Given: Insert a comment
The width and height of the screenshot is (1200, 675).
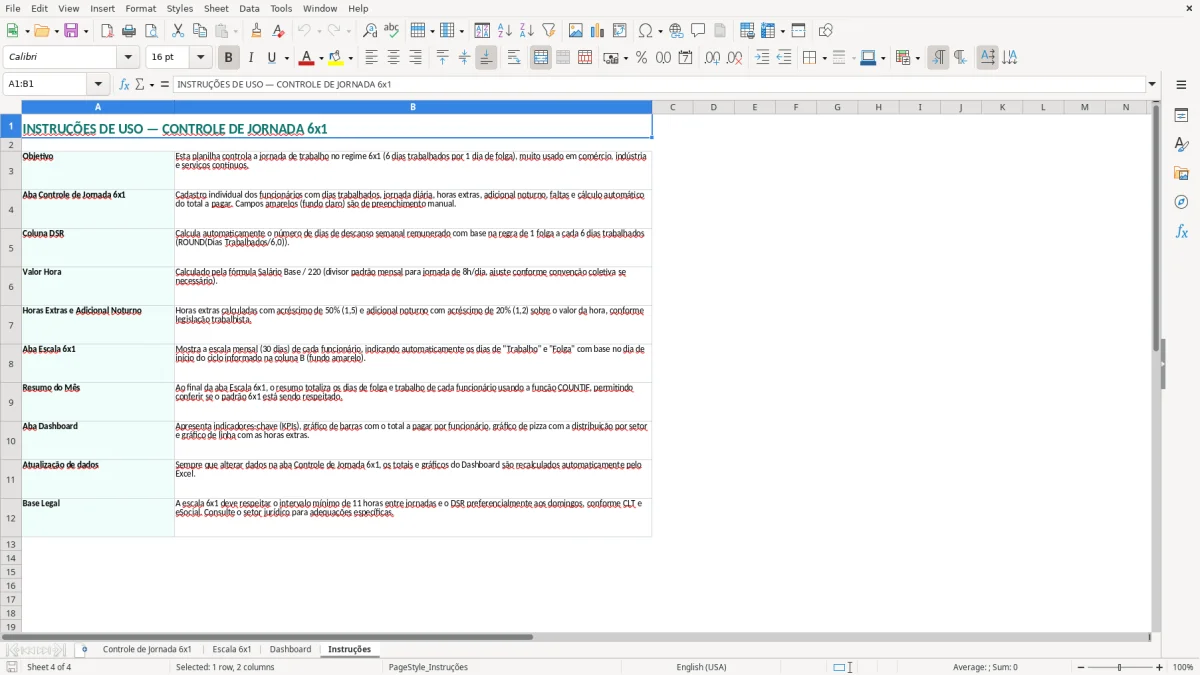Looking at the screenshot, I should (699, 31).
